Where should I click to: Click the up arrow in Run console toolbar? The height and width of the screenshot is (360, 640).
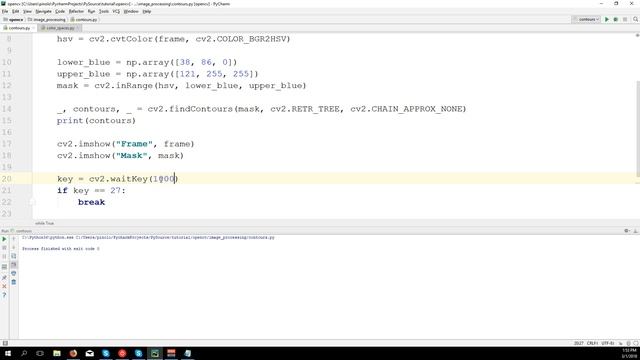pos(13,239)
